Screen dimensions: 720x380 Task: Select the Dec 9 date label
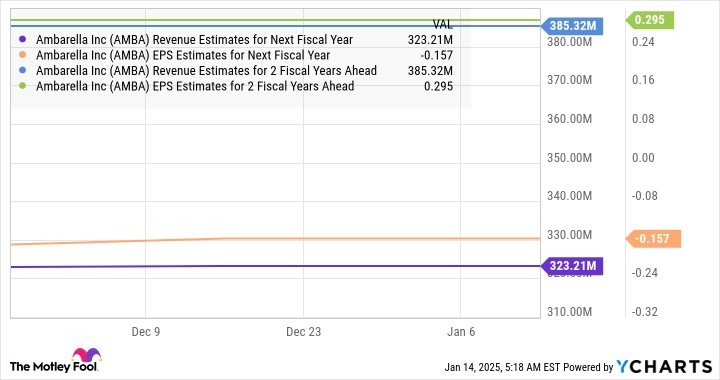146,332
